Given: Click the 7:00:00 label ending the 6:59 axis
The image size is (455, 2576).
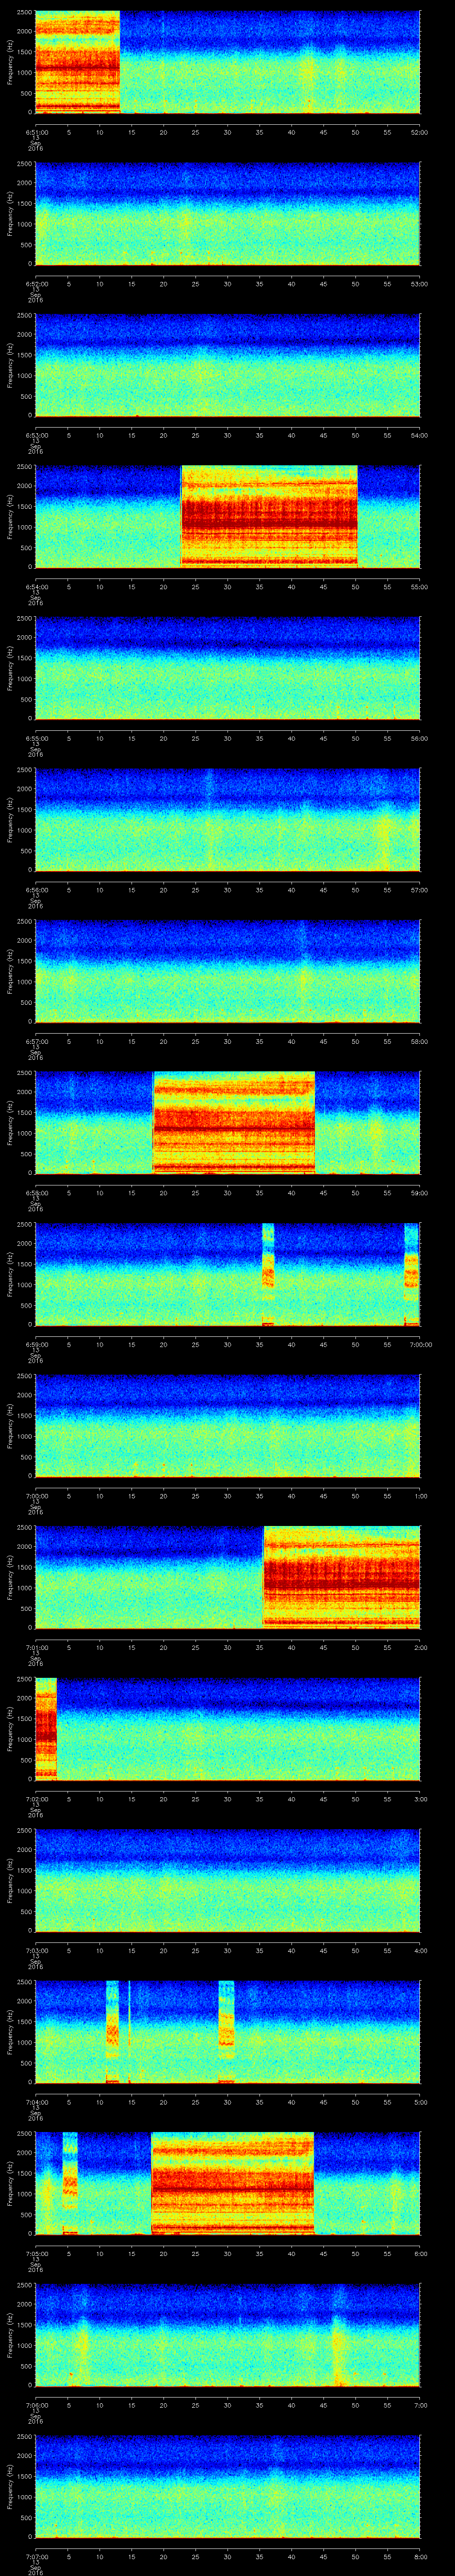Looking at the screenshot, I should click(419, 1344).
